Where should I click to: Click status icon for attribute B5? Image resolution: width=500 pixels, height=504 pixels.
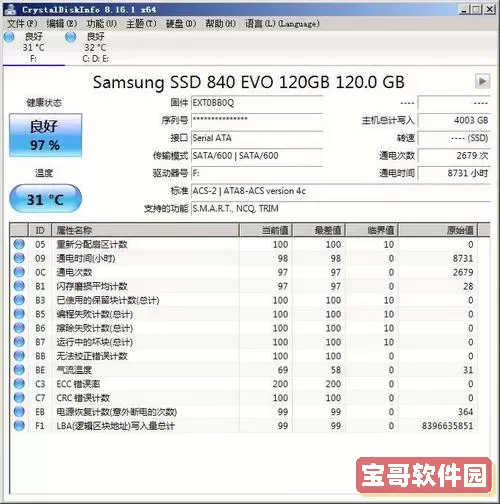[x=19, y=314]
